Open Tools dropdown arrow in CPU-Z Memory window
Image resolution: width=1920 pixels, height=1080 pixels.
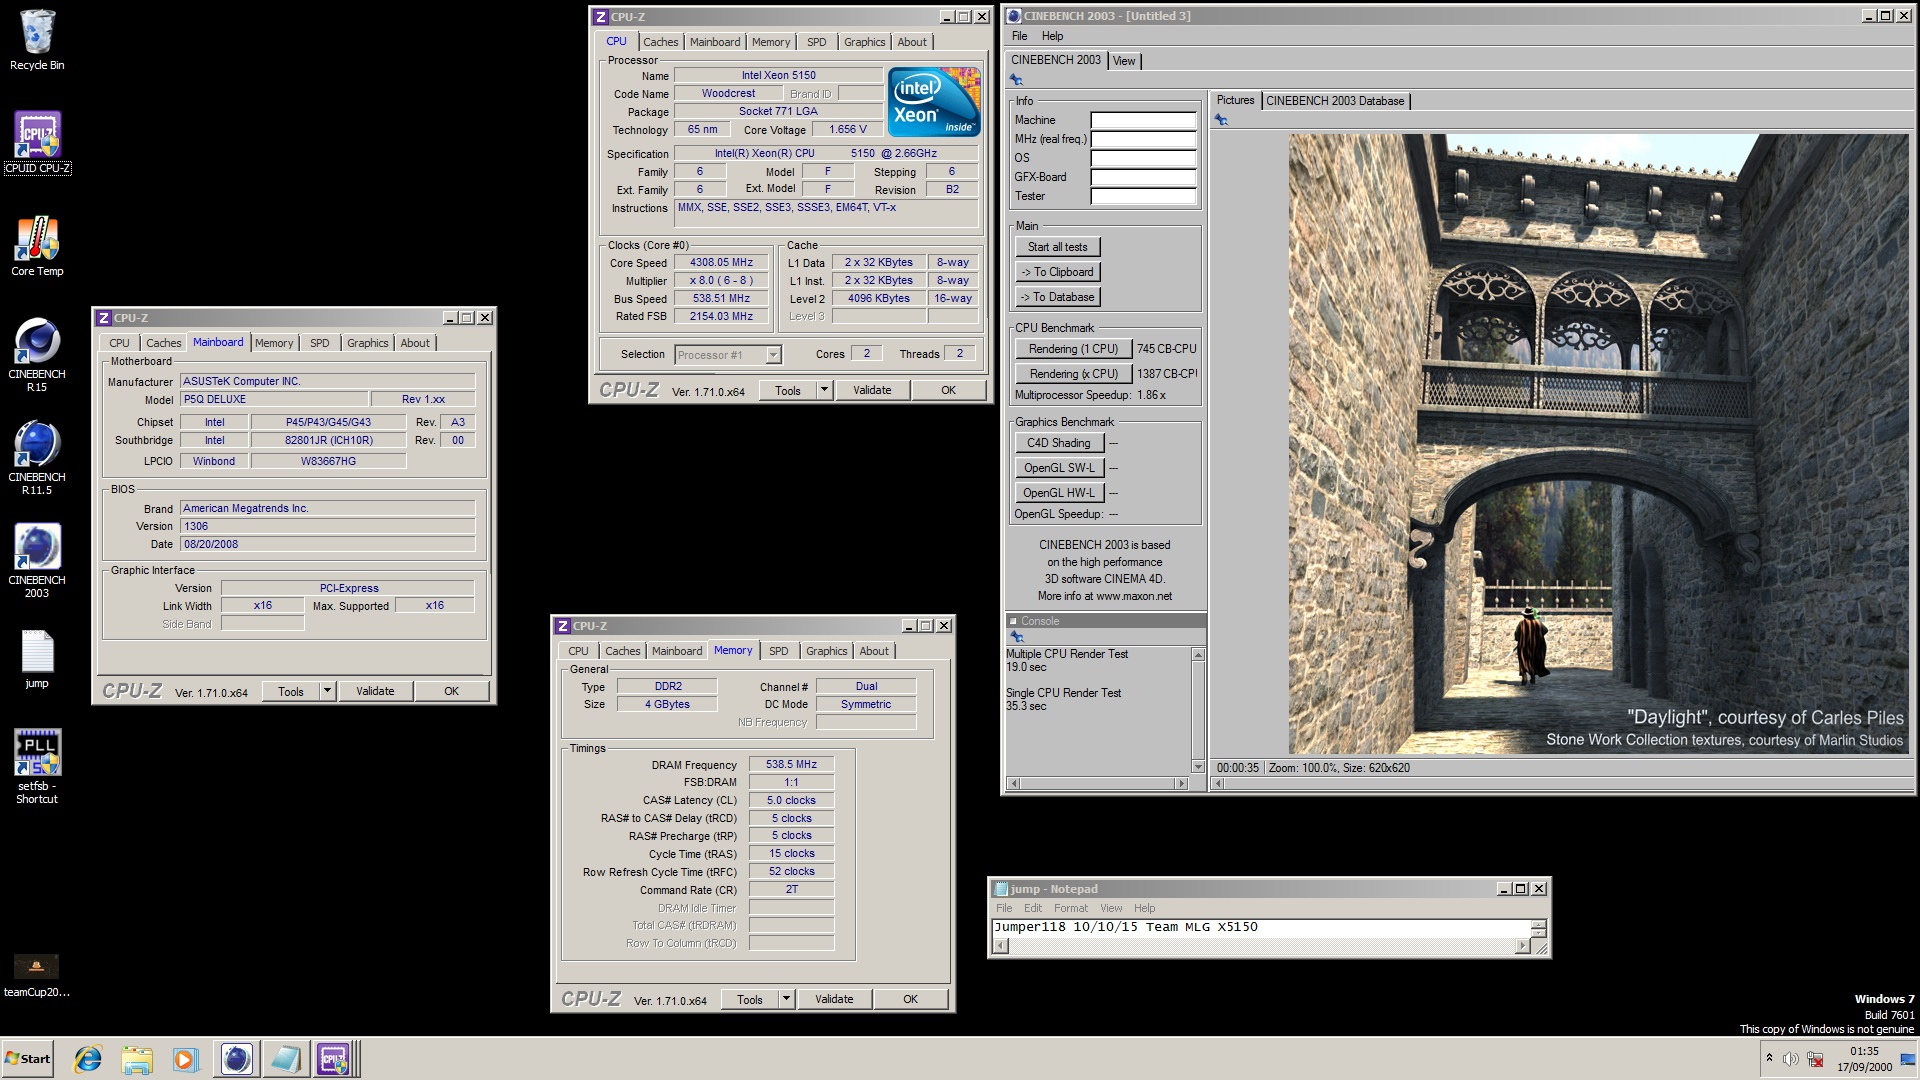click(x=787, y=999)
